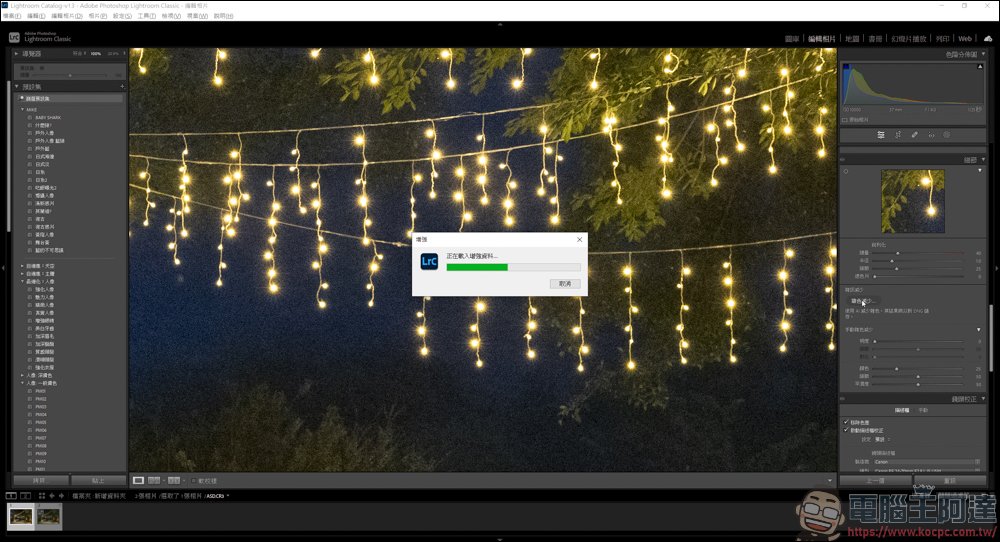Click the Lightroom Classic Lrc logo
The height and width of the screenshot is (542, 1000).
tap(14, 38)
